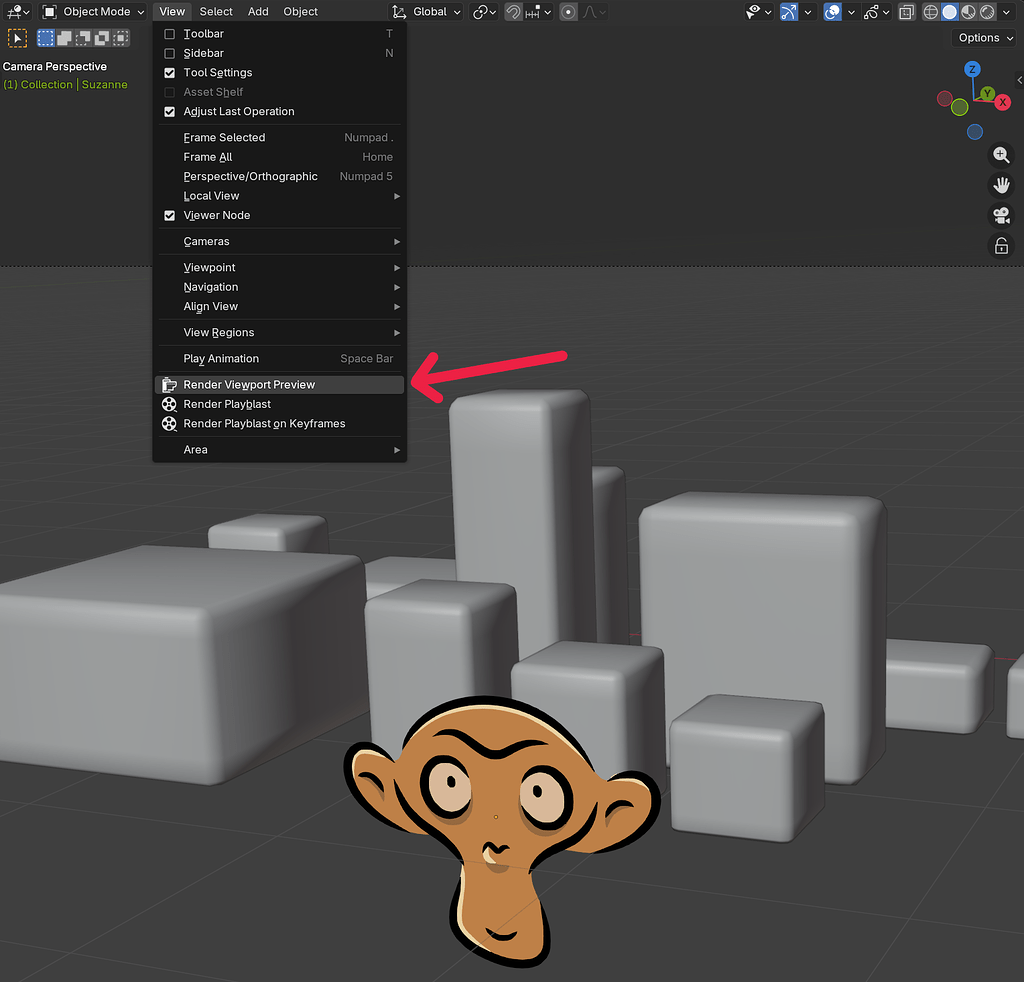Open the Object Mode dropdown
Viewport: 1024px width, 982px height.
point(93,12)
